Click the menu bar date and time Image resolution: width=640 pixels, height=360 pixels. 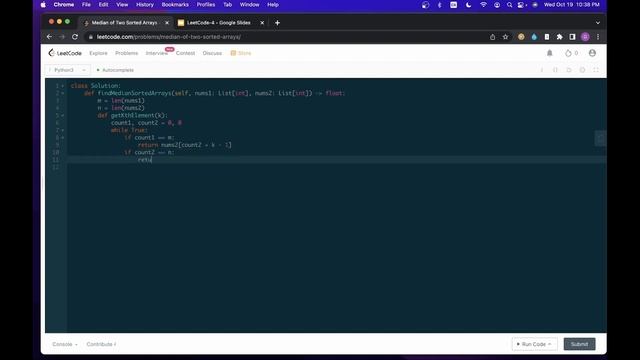(x=571, y=5)
